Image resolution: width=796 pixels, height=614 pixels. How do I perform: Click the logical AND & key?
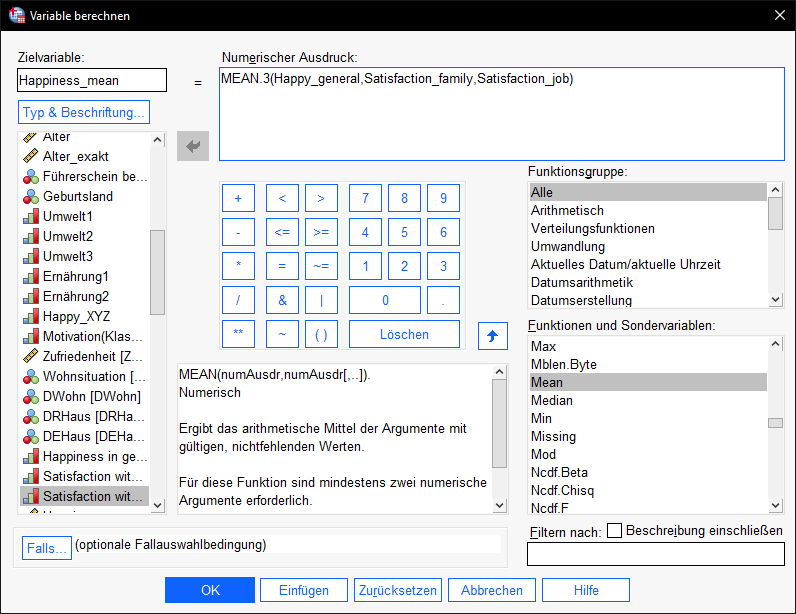pos(282,300)
